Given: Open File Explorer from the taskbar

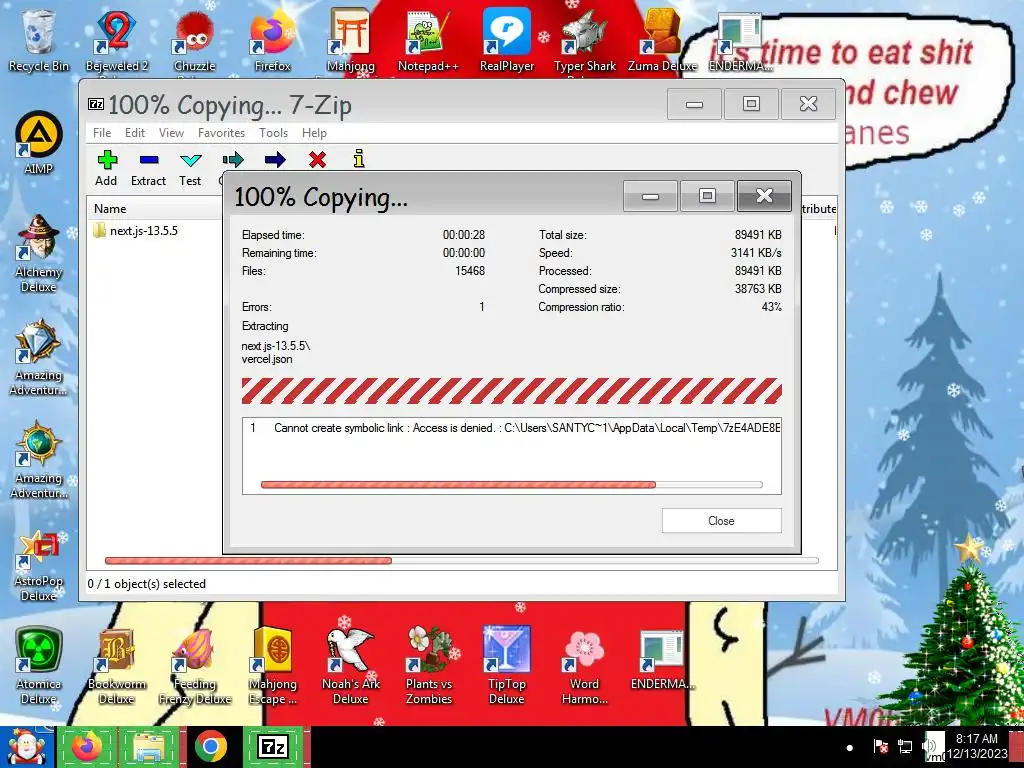Looking at the screenshot, I should coord(149,747).
